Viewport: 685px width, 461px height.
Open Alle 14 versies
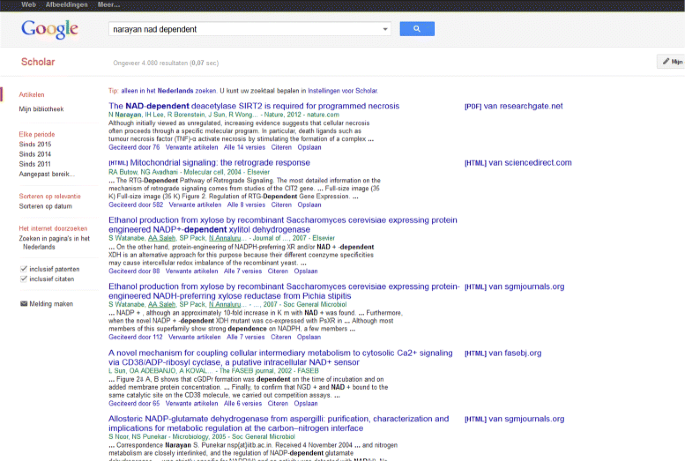pyautogui.click(x=245, y=147)
